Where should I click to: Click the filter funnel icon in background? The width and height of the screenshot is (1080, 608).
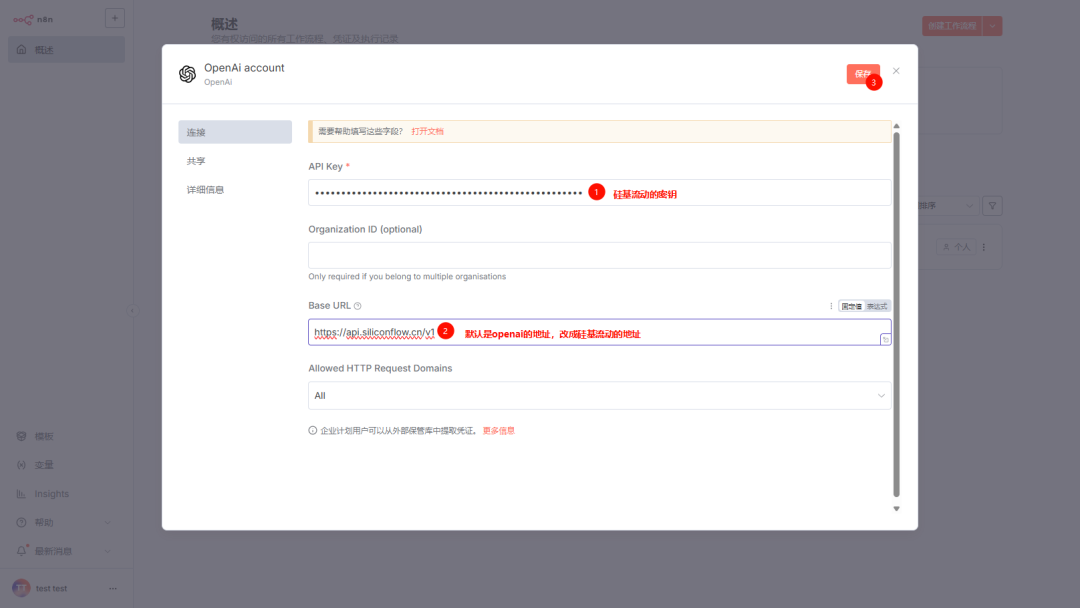(x=993, y=206)
